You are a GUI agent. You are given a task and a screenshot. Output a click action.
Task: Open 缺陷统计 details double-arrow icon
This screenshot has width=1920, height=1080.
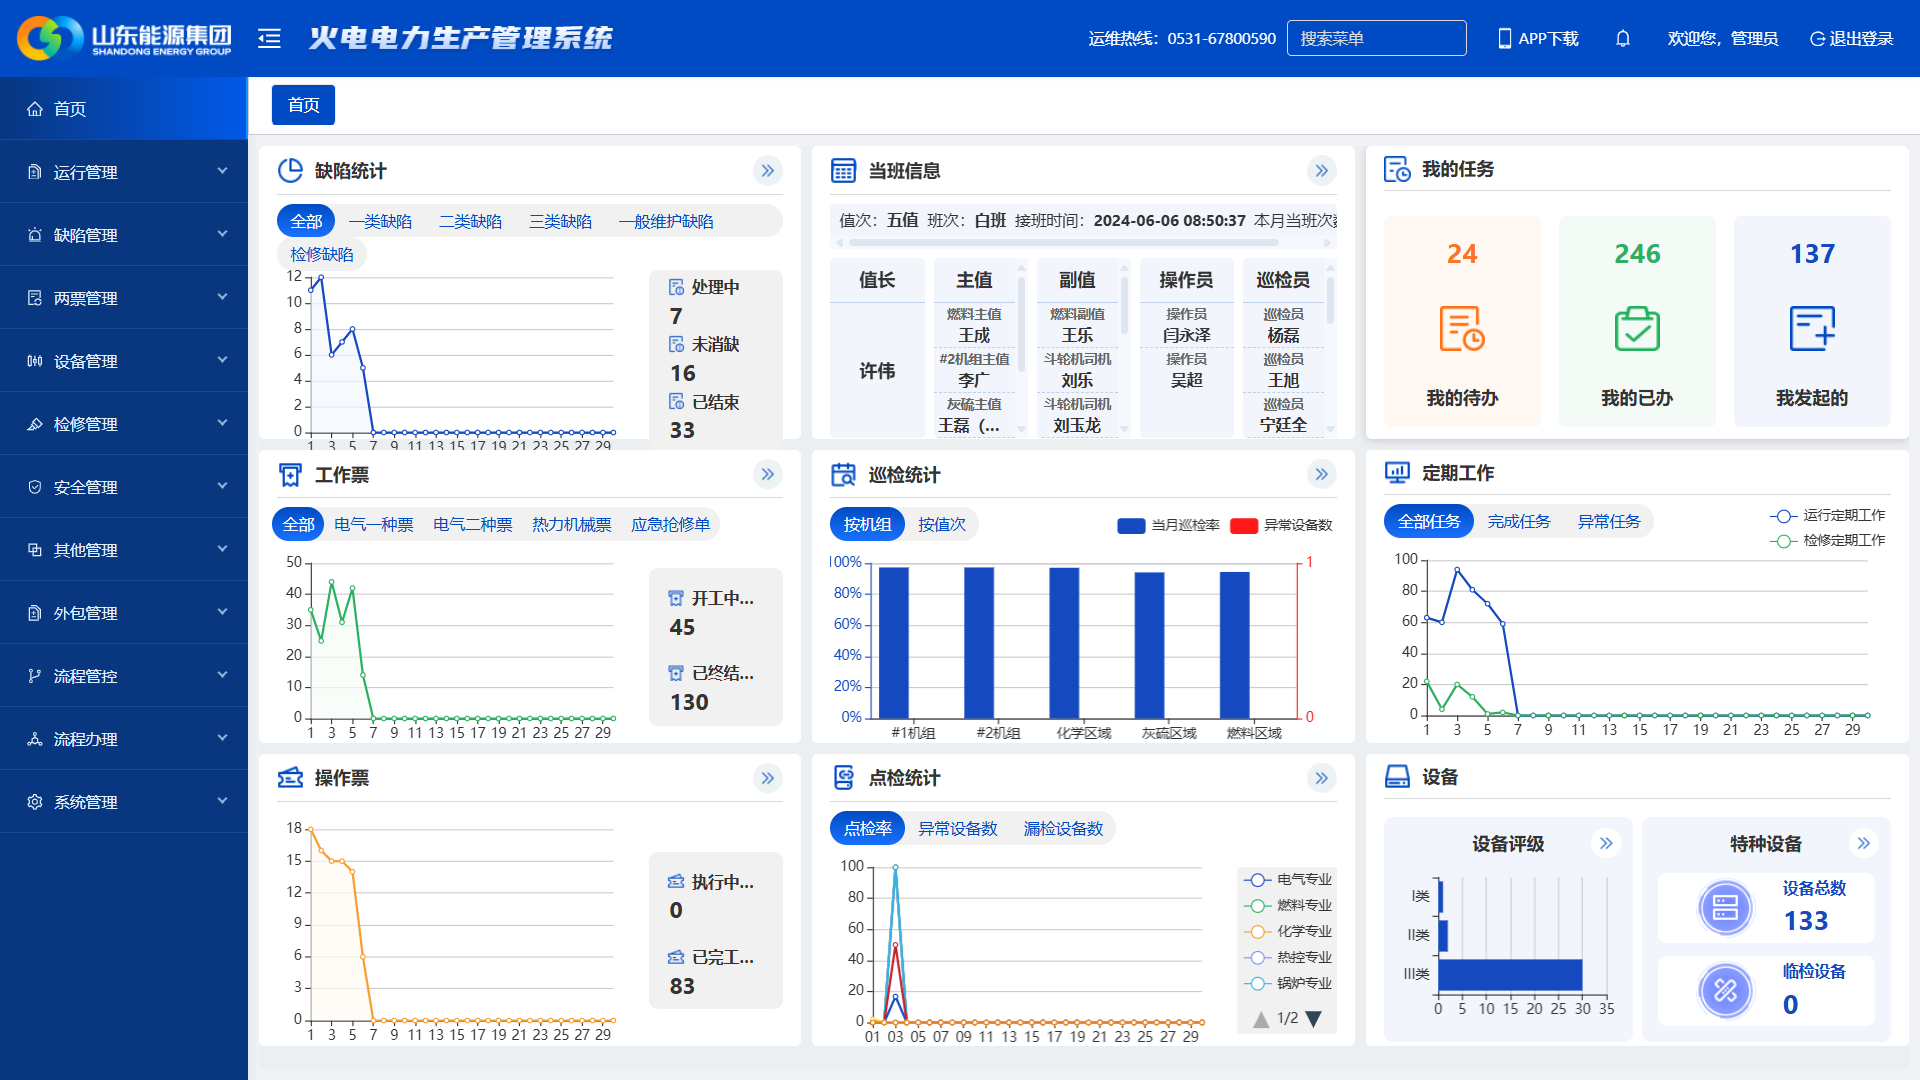767,171
